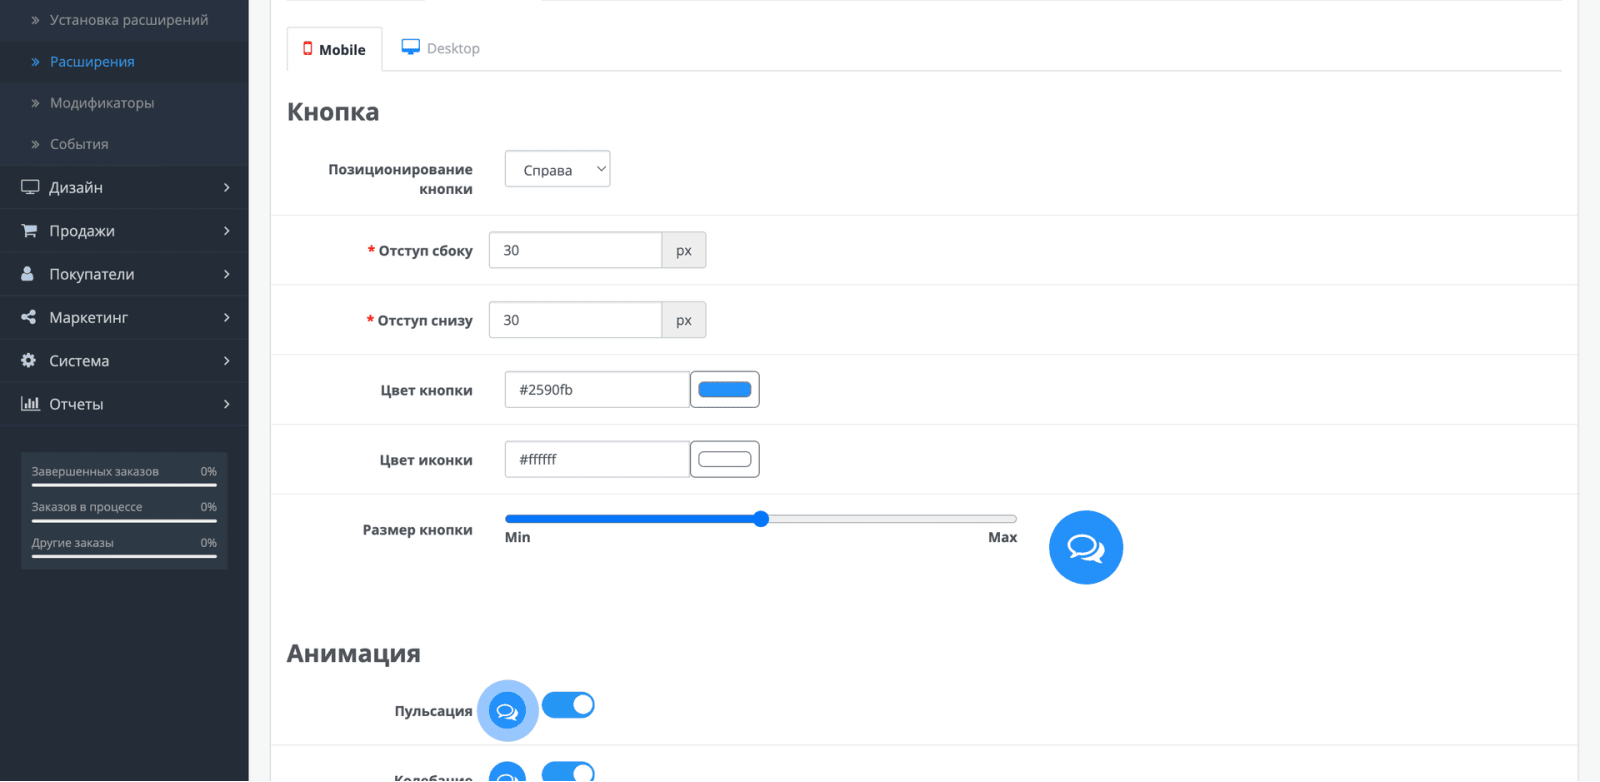Click the Отступ снизу input field
Viewport: 1600px width, 782px height.
click(575, 320)
